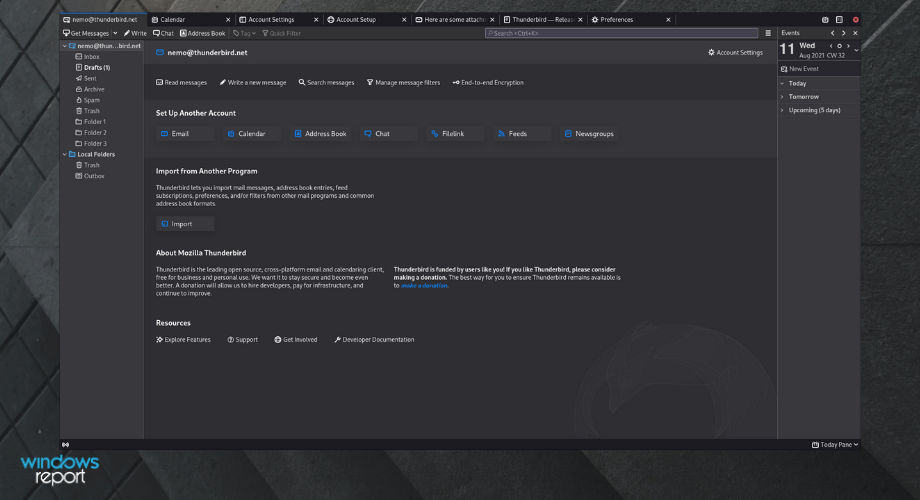The height and width of the screenshot is (500, 920).
Task: Expand the Tomorrow events section
Action: (782, 97)
